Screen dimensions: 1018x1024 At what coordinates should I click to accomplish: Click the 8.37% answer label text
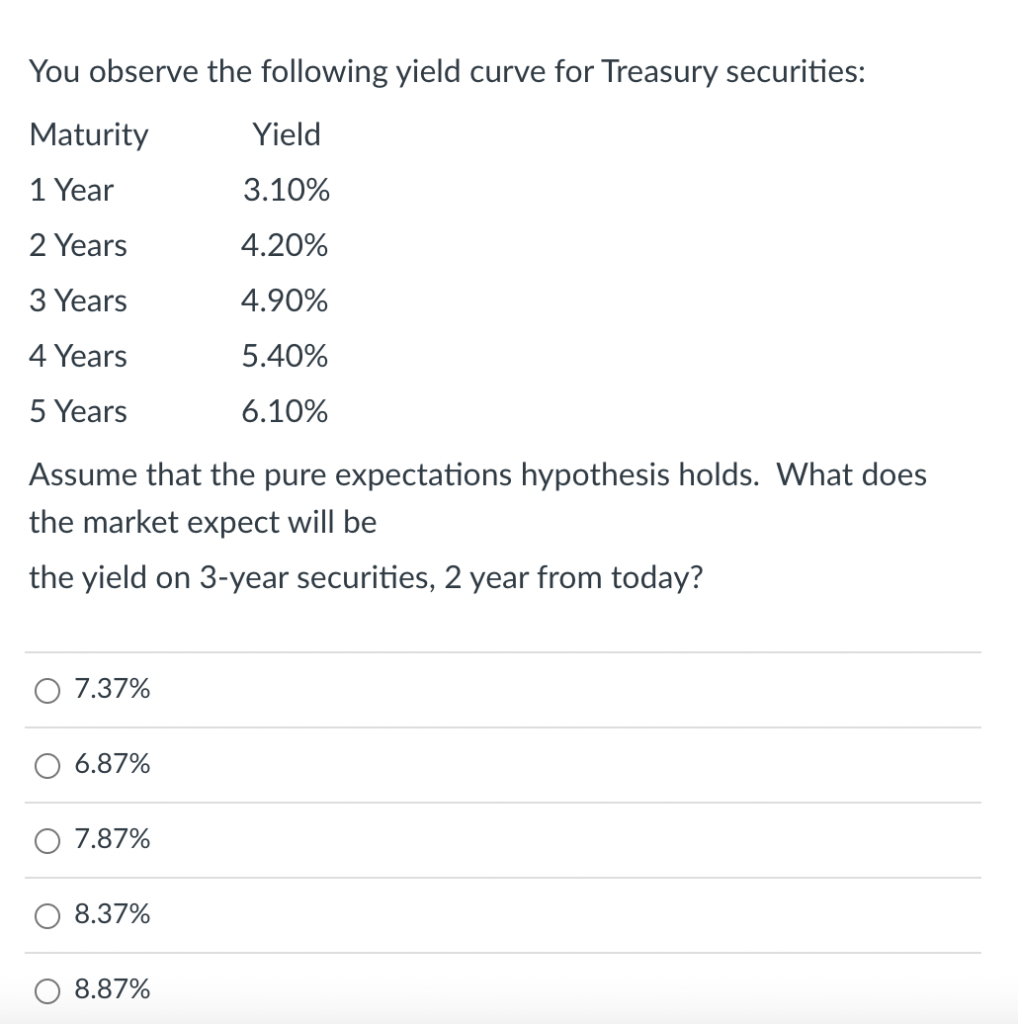click(x=112, y=914)
